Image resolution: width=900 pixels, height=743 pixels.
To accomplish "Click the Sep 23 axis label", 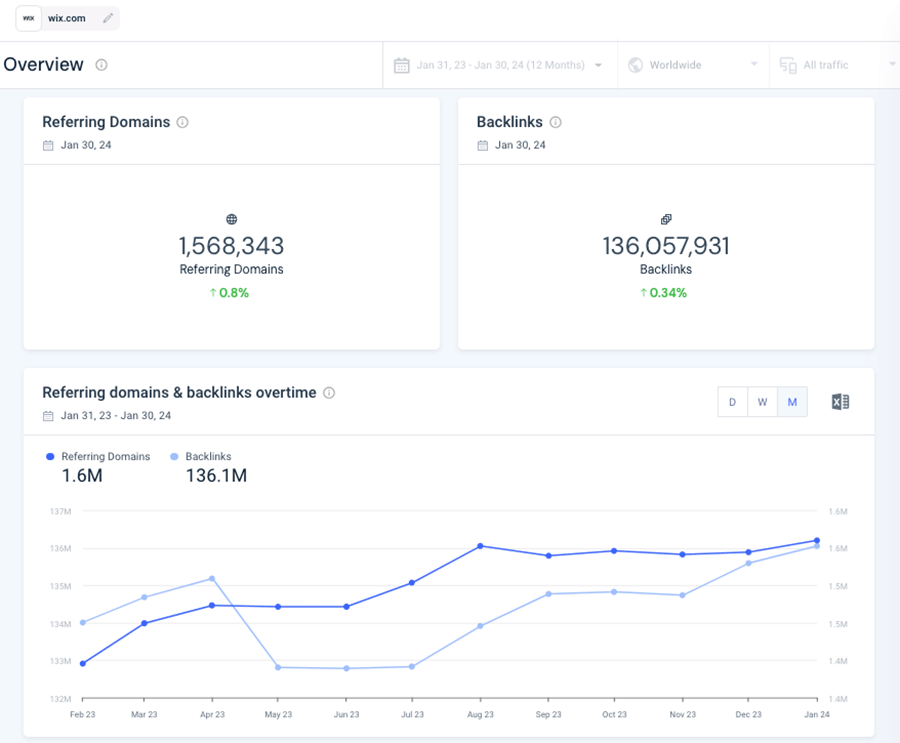I will pyautogui.click(x=548, y=714).
